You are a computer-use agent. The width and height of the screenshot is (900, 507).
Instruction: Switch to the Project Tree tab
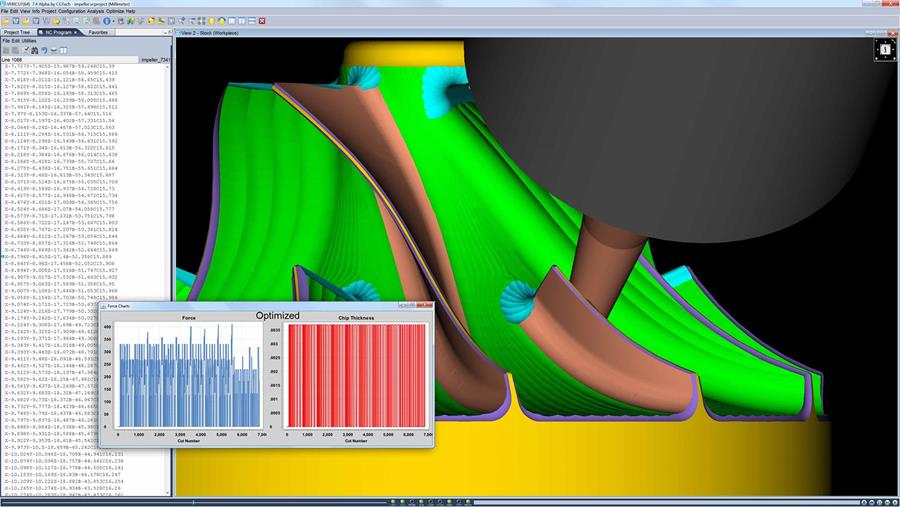tap(17, 32)
